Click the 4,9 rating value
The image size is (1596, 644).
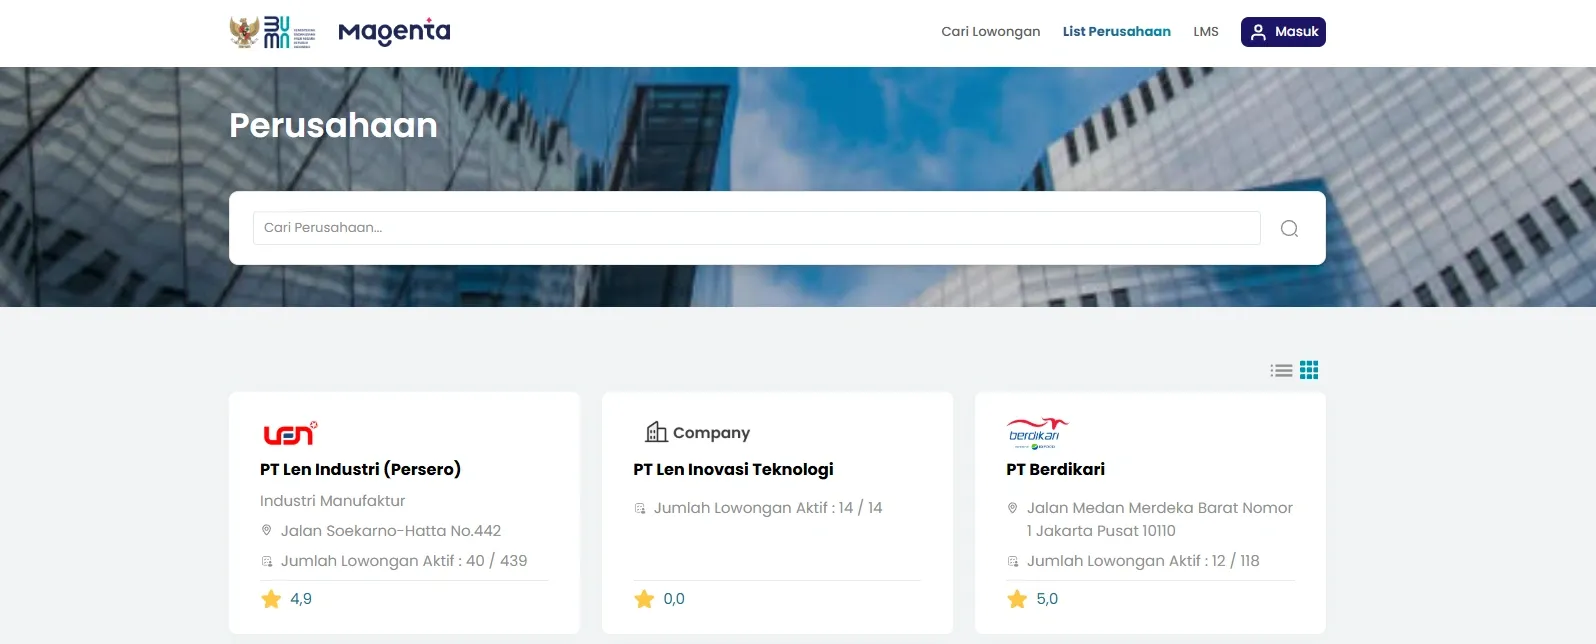(x=301, y=599)
